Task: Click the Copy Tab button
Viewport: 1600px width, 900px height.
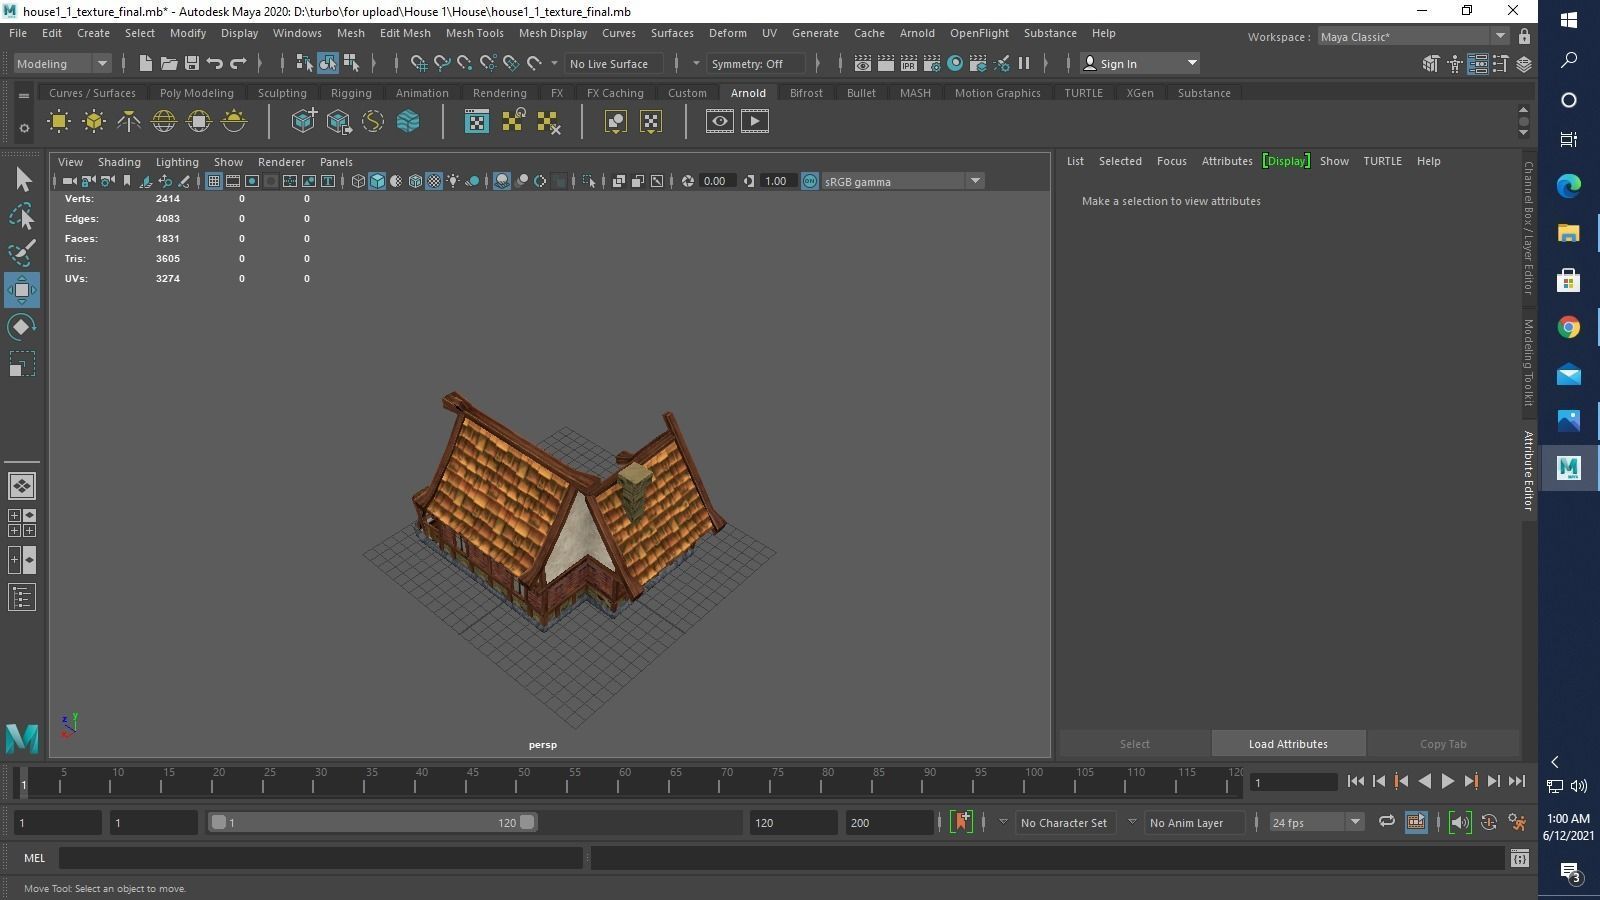Action: point(1443,744)
